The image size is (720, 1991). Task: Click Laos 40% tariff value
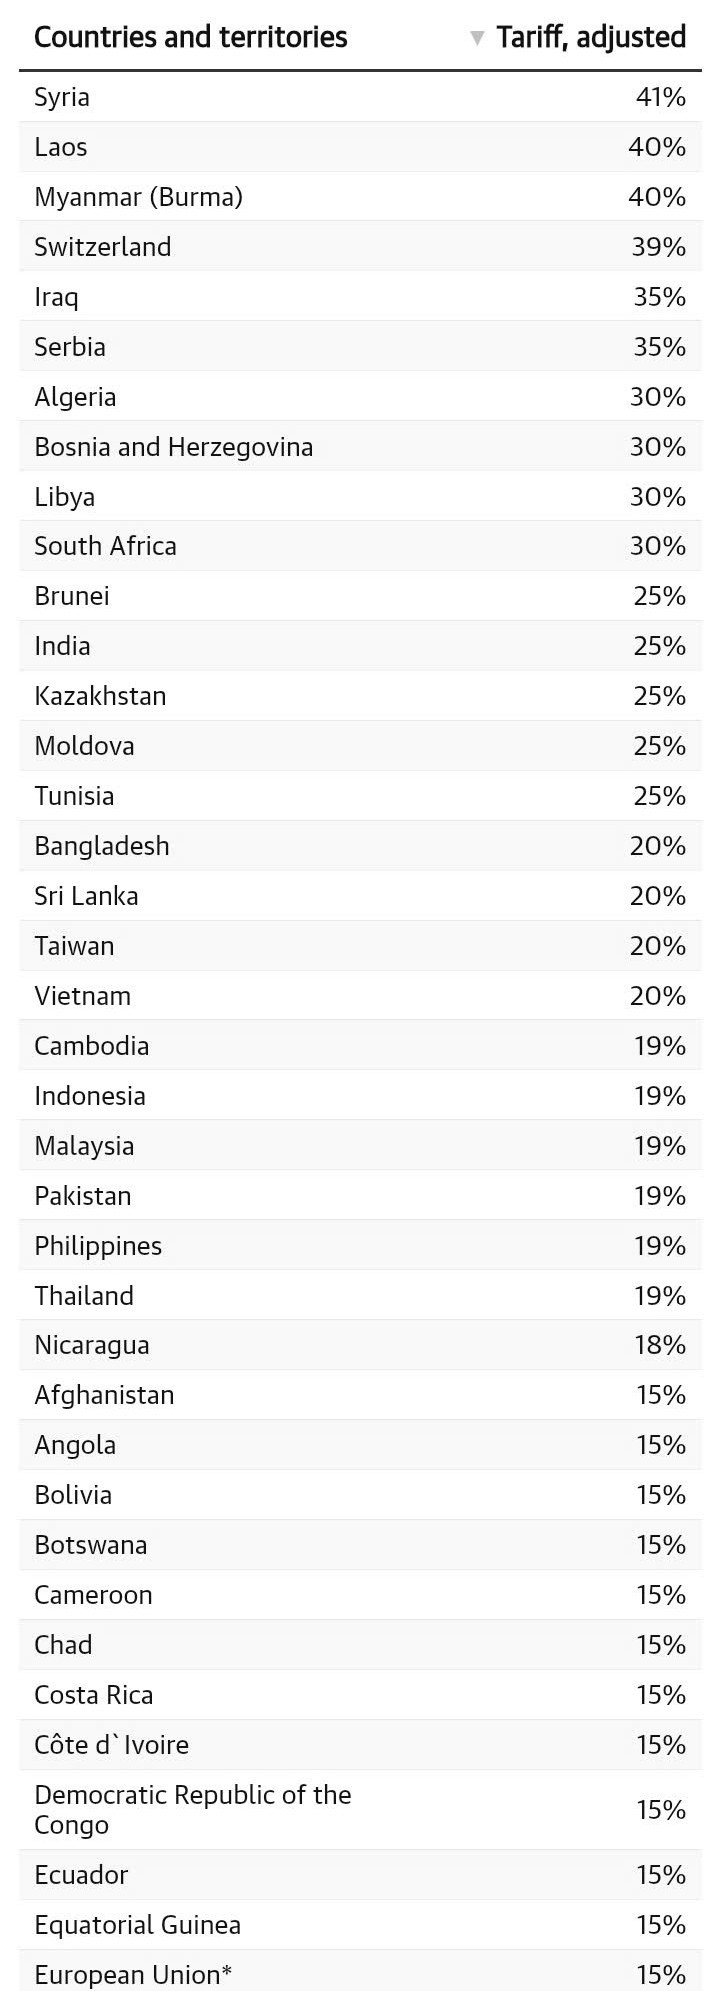pyautogui.click(x=657, y=147)
